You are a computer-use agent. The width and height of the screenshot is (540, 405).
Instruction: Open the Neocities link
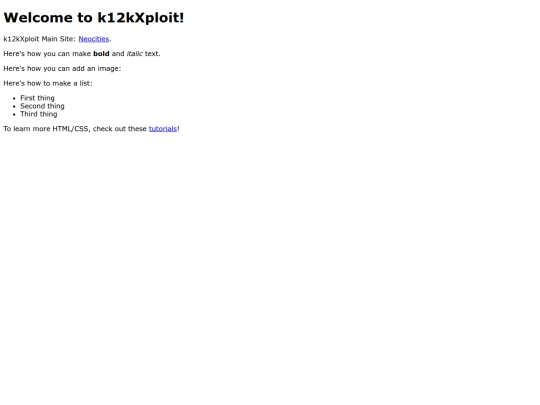tap(94, 39)
